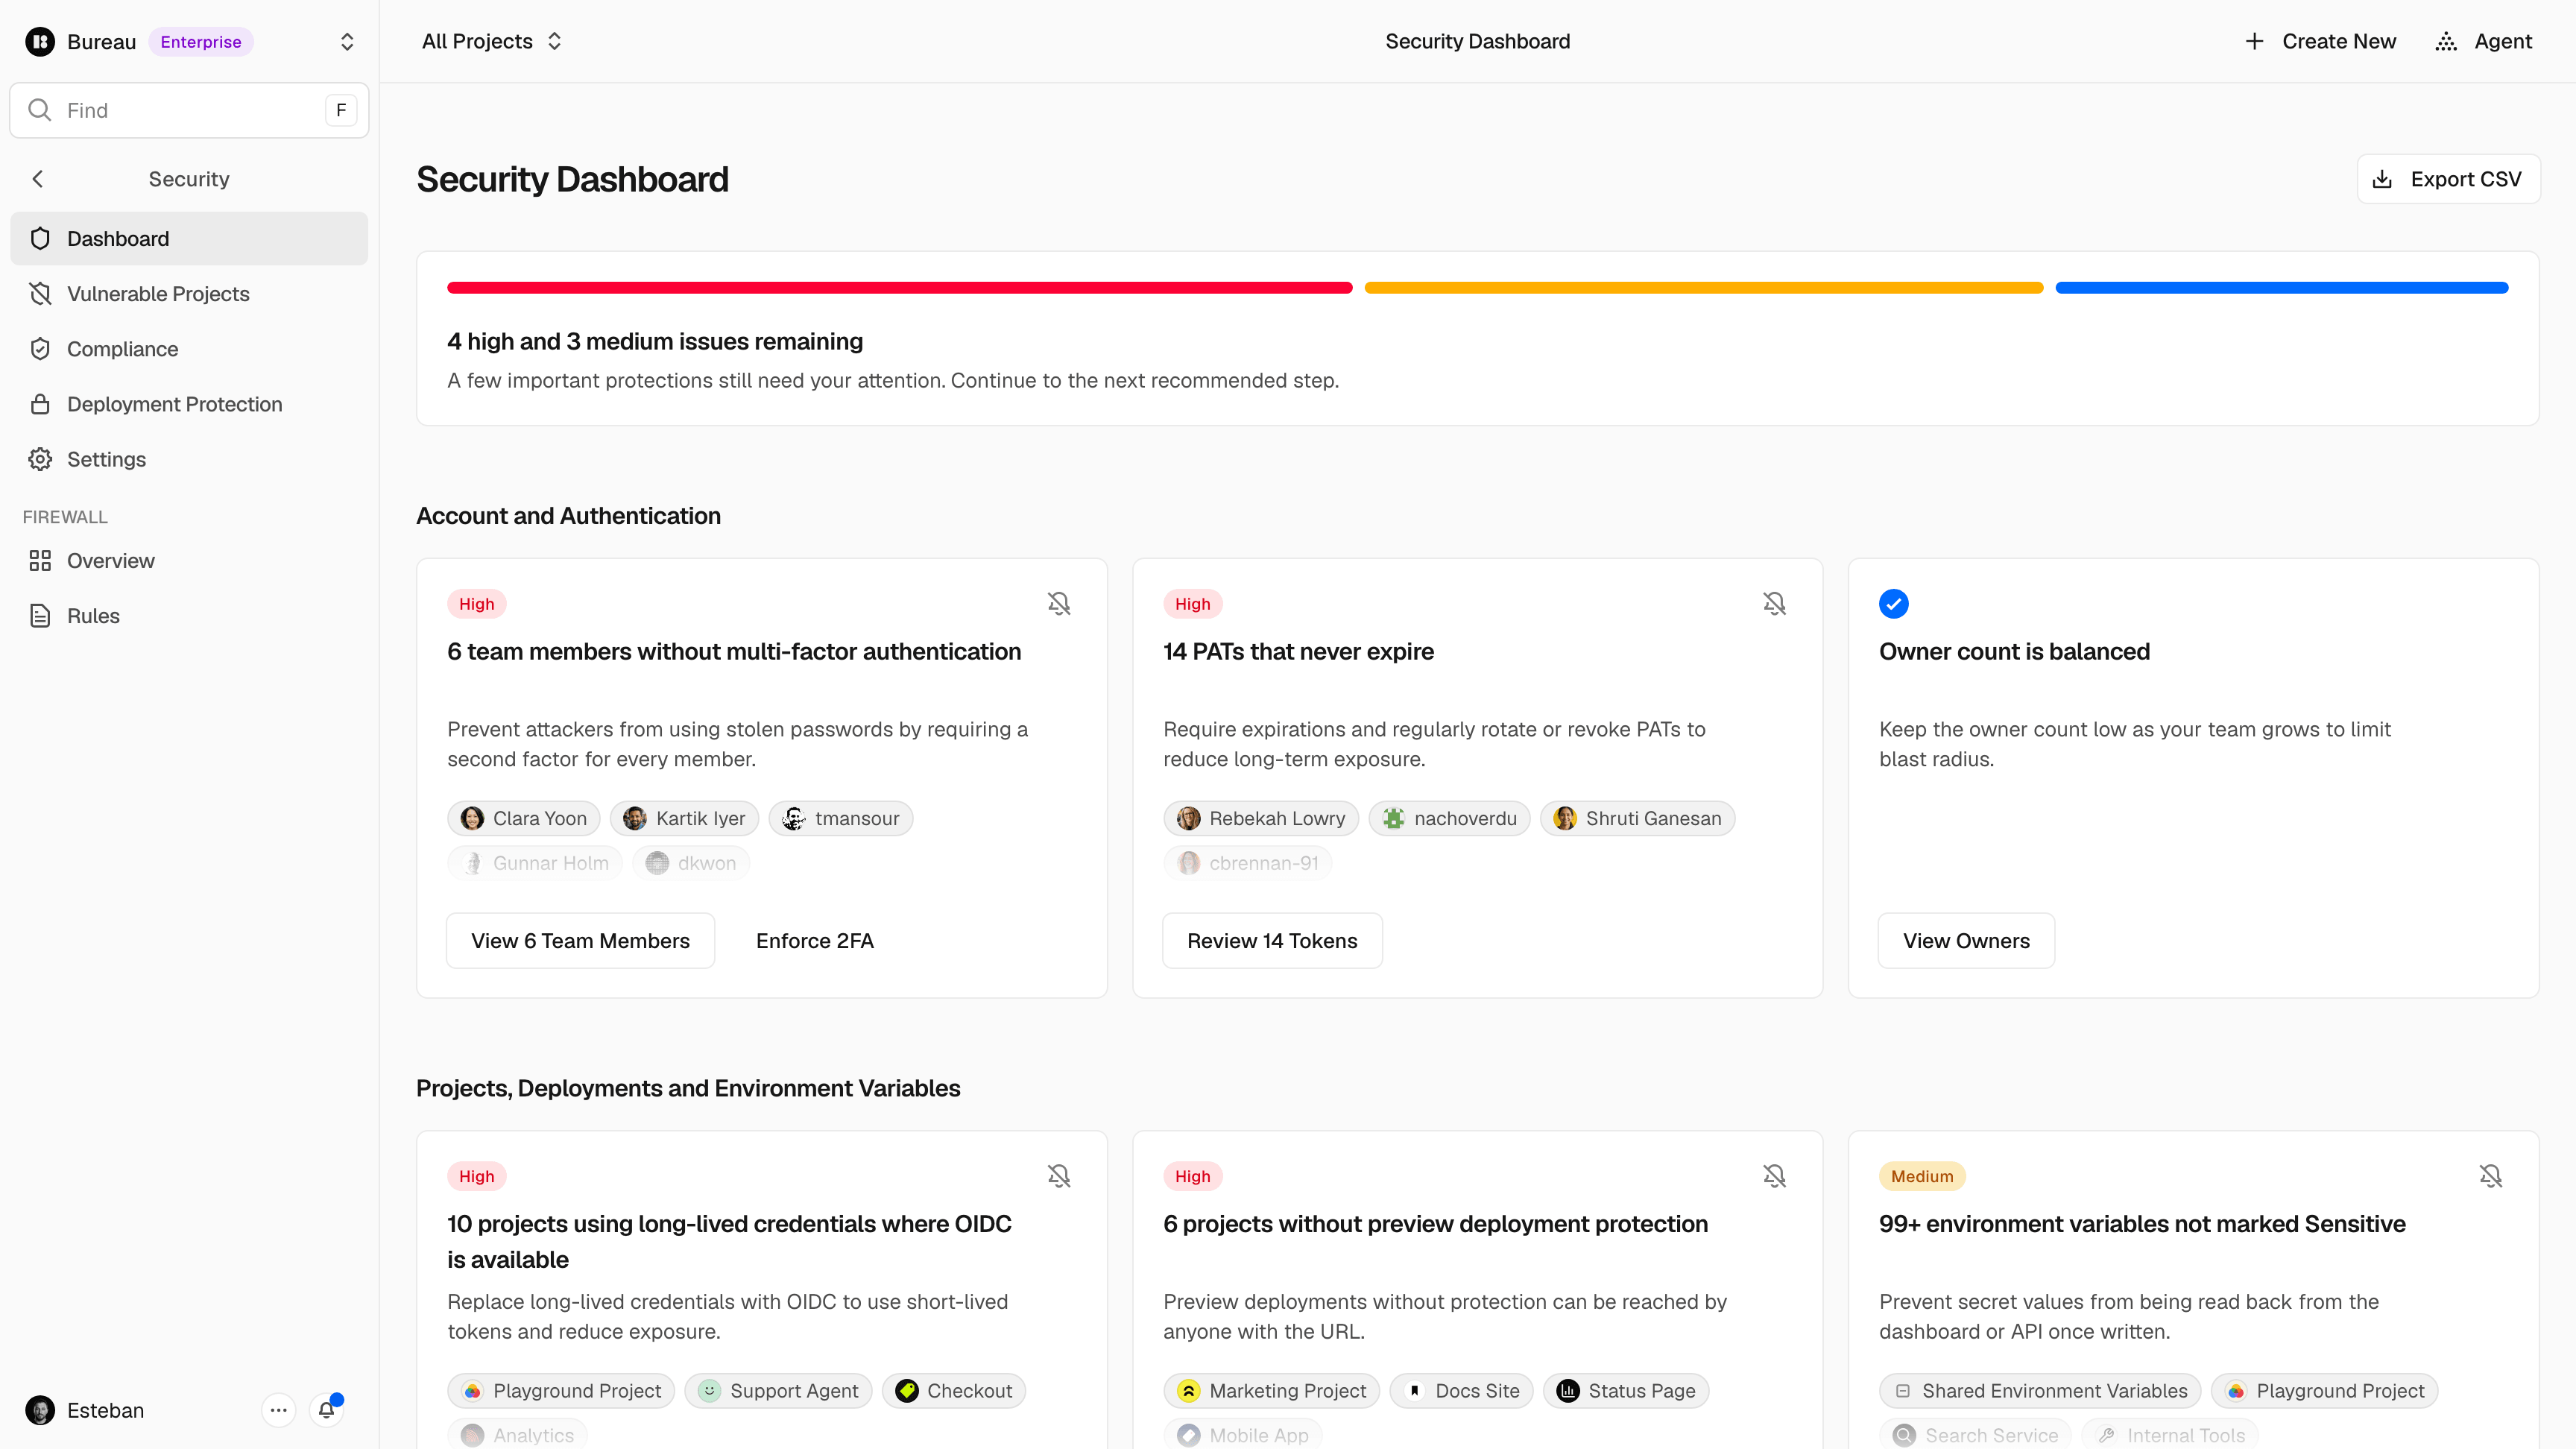Select Dashboard in the sidebar
The width and height of the screenshot is (2576, 1449).
click(189, 238)
